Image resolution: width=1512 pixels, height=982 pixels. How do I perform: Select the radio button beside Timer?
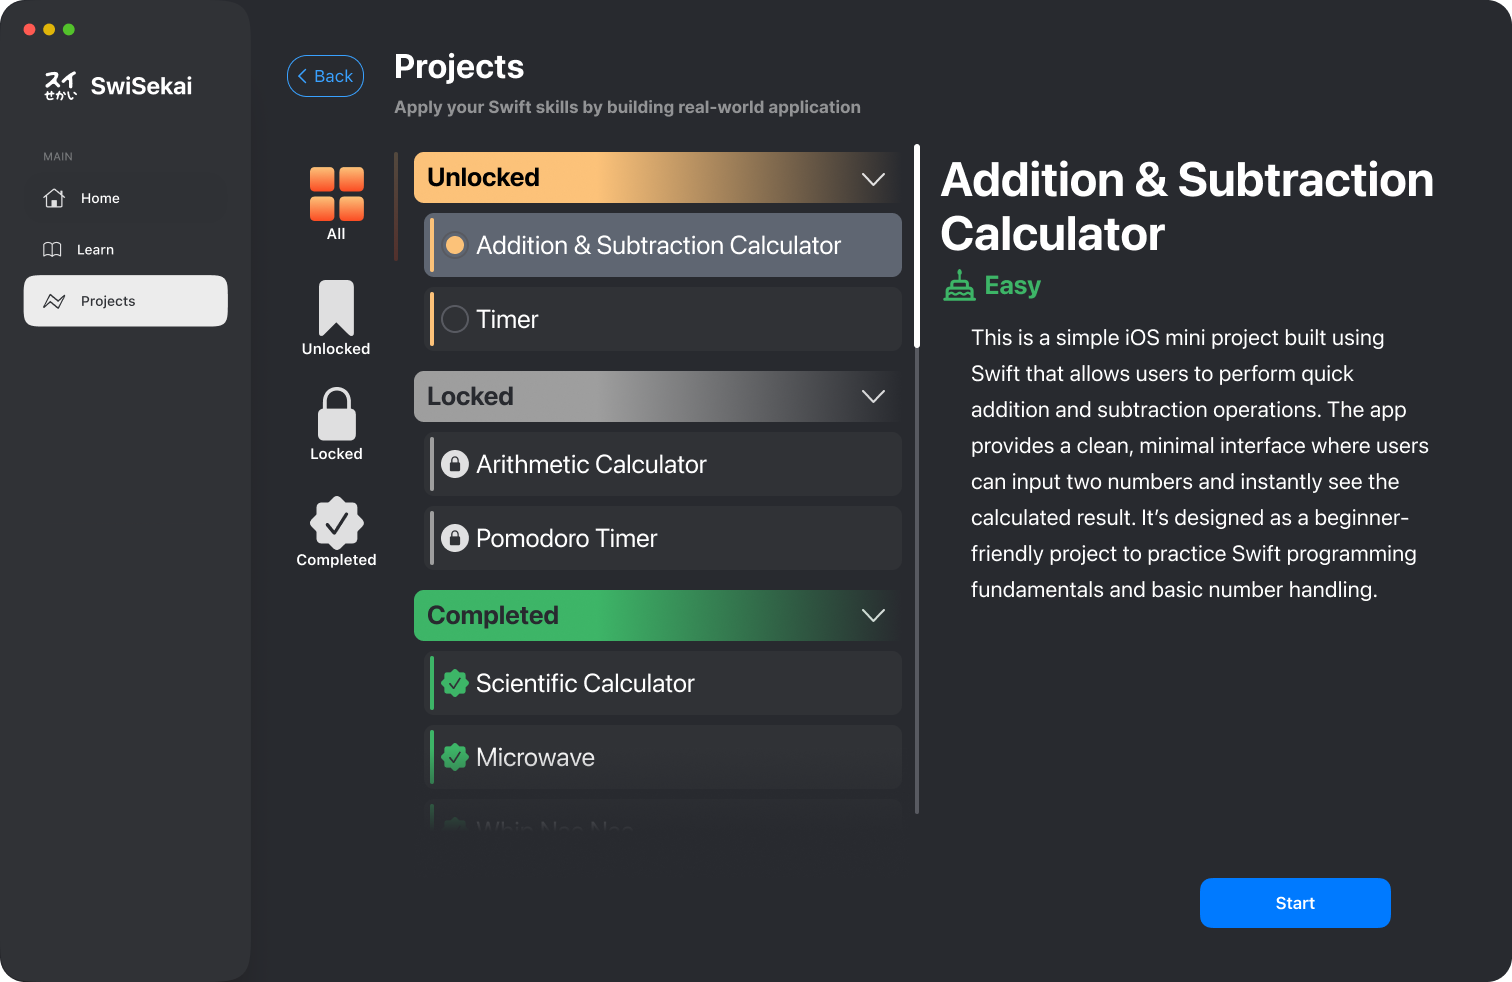tap(455, 319)
